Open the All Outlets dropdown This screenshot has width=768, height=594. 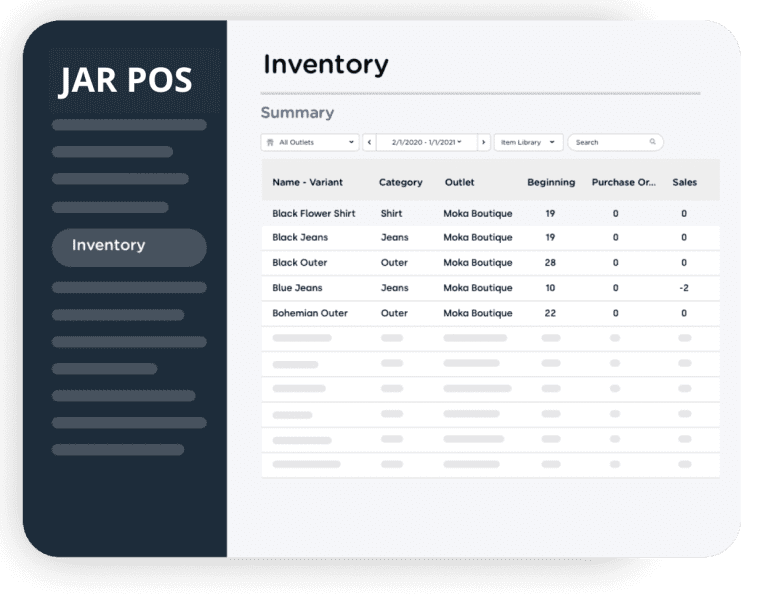[310, 142]
